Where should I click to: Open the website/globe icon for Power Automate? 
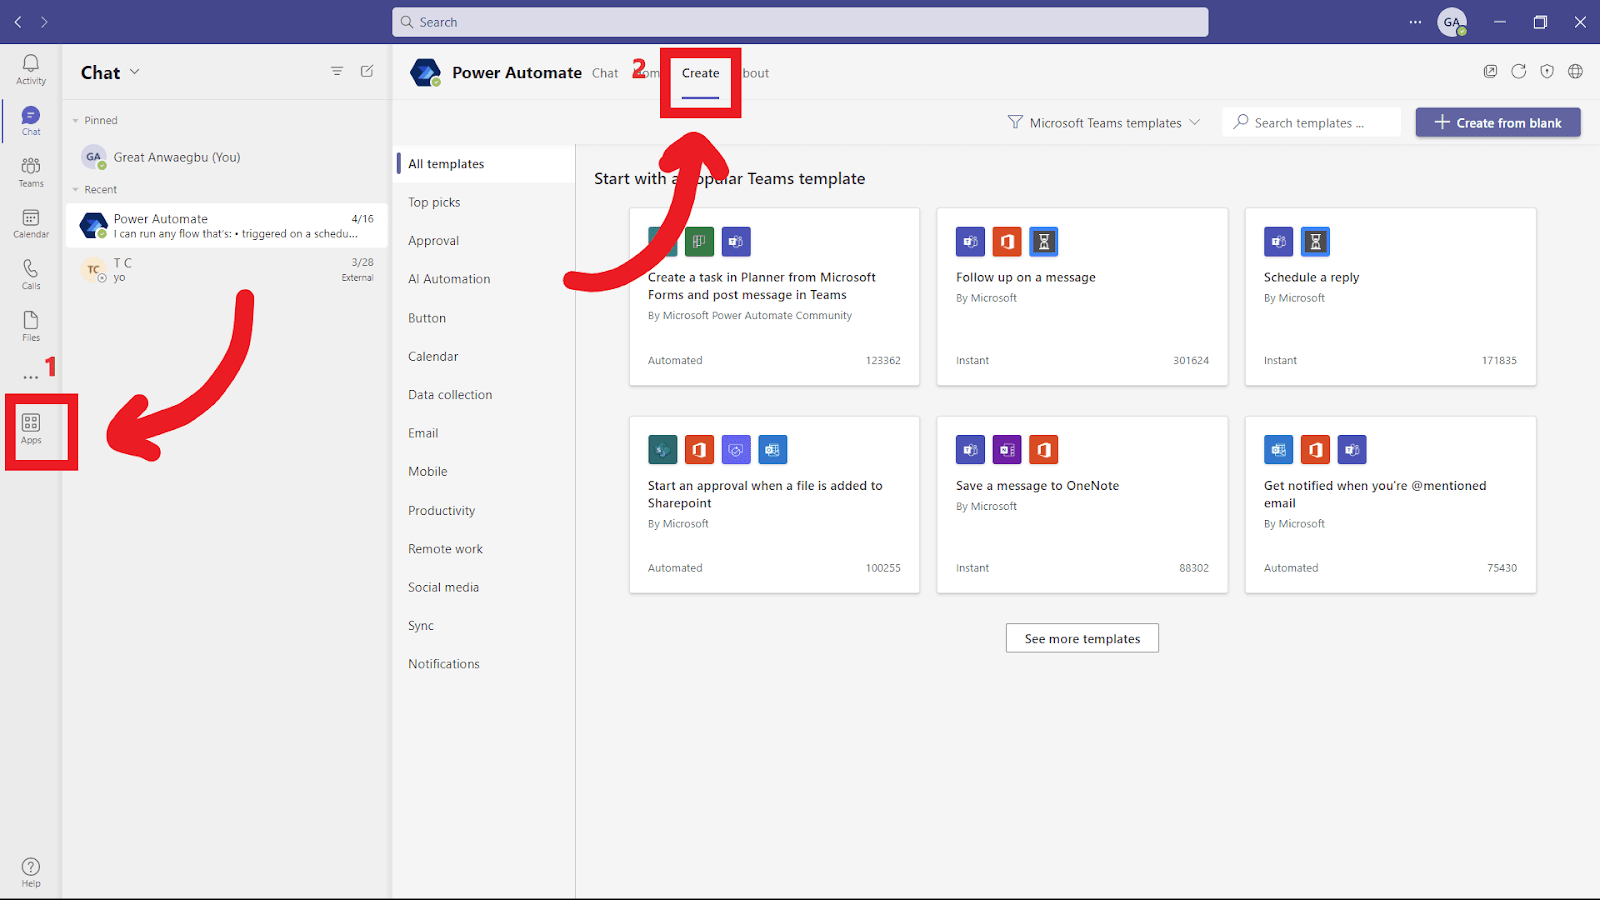(x=1575, y=71)
